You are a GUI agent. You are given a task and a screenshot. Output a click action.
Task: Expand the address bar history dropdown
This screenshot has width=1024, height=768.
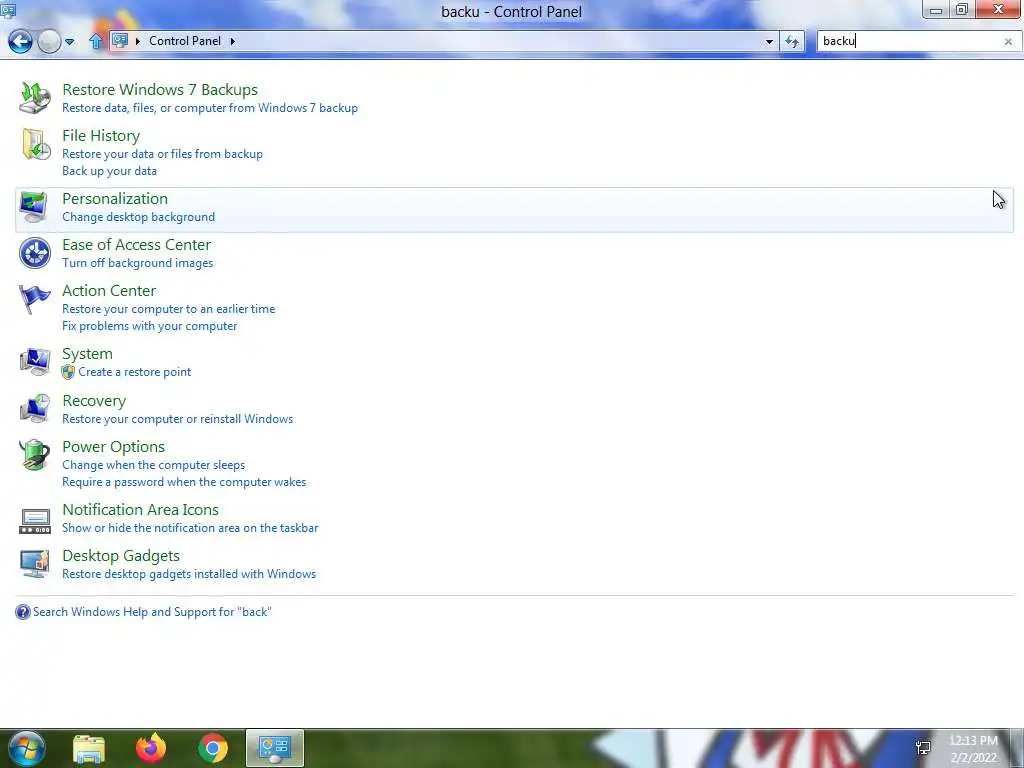(769, 41)
